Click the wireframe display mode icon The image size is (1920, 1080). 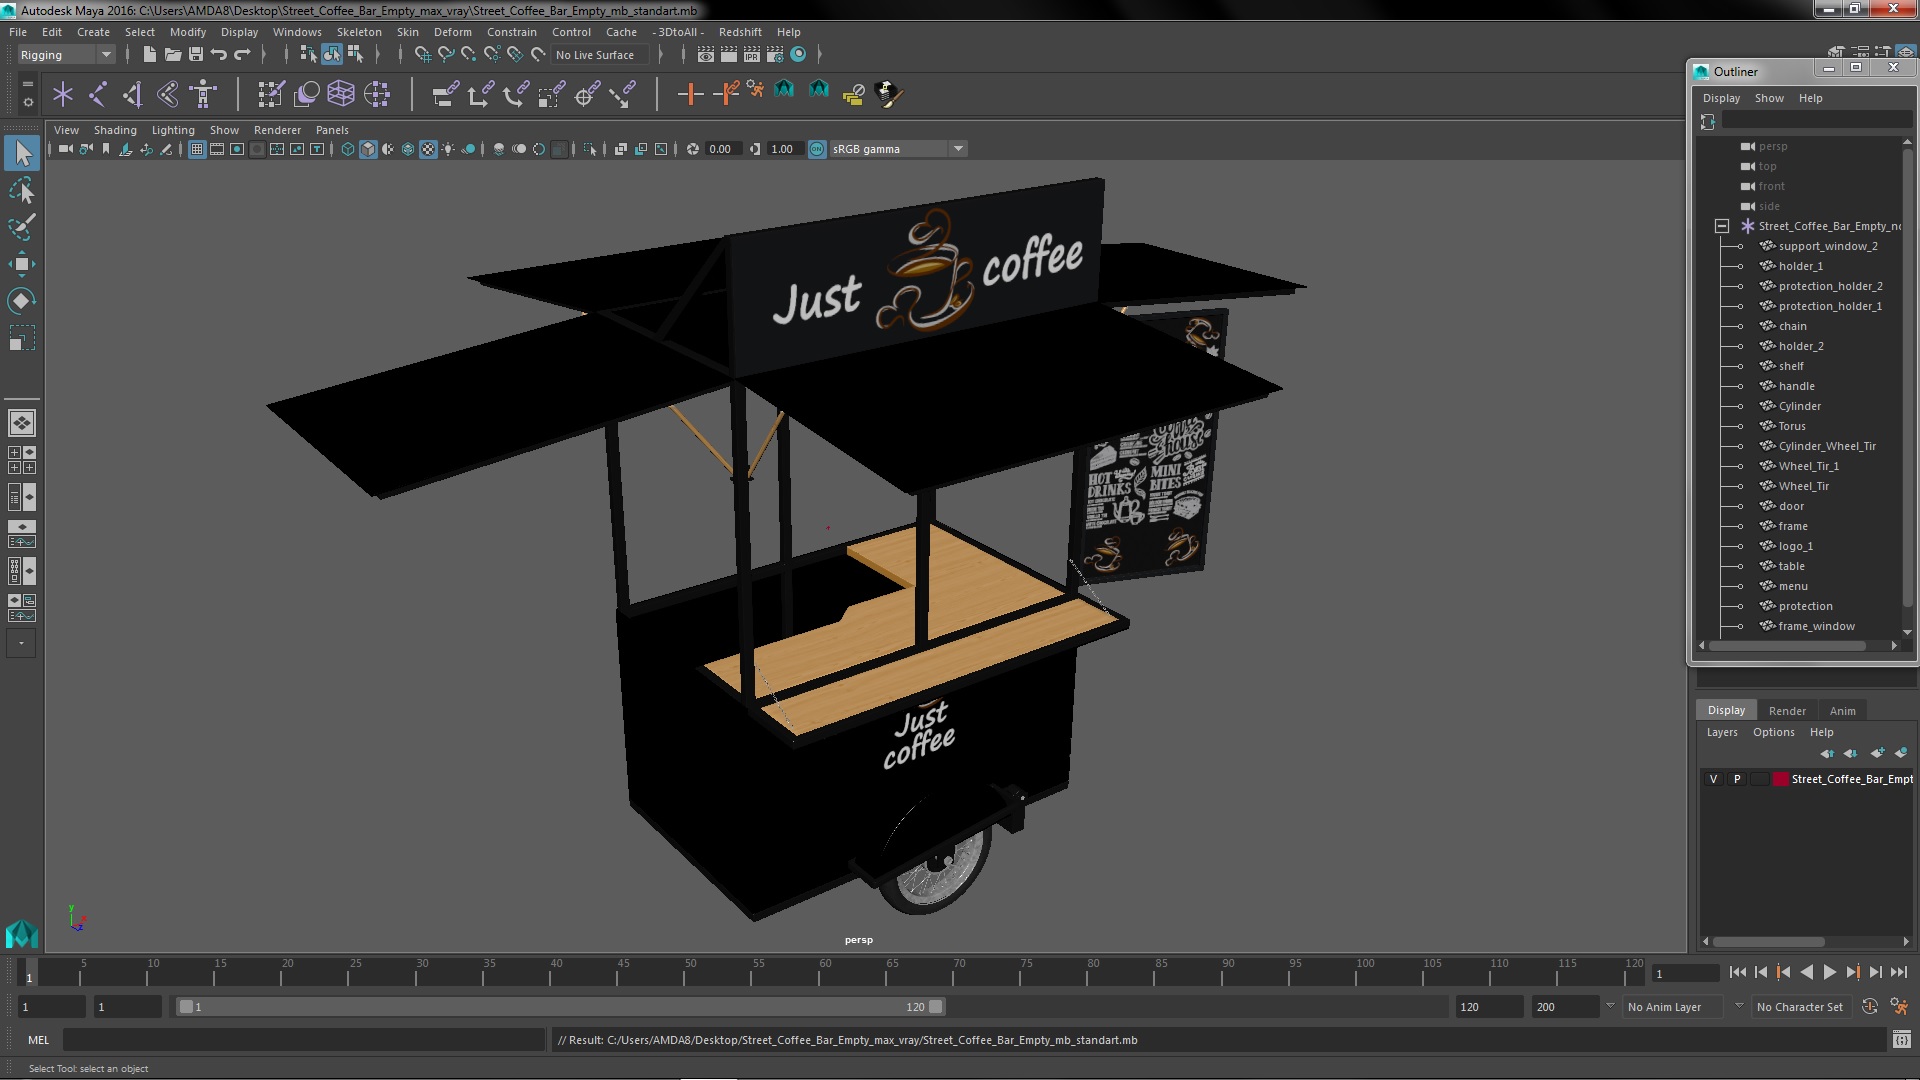347,148
